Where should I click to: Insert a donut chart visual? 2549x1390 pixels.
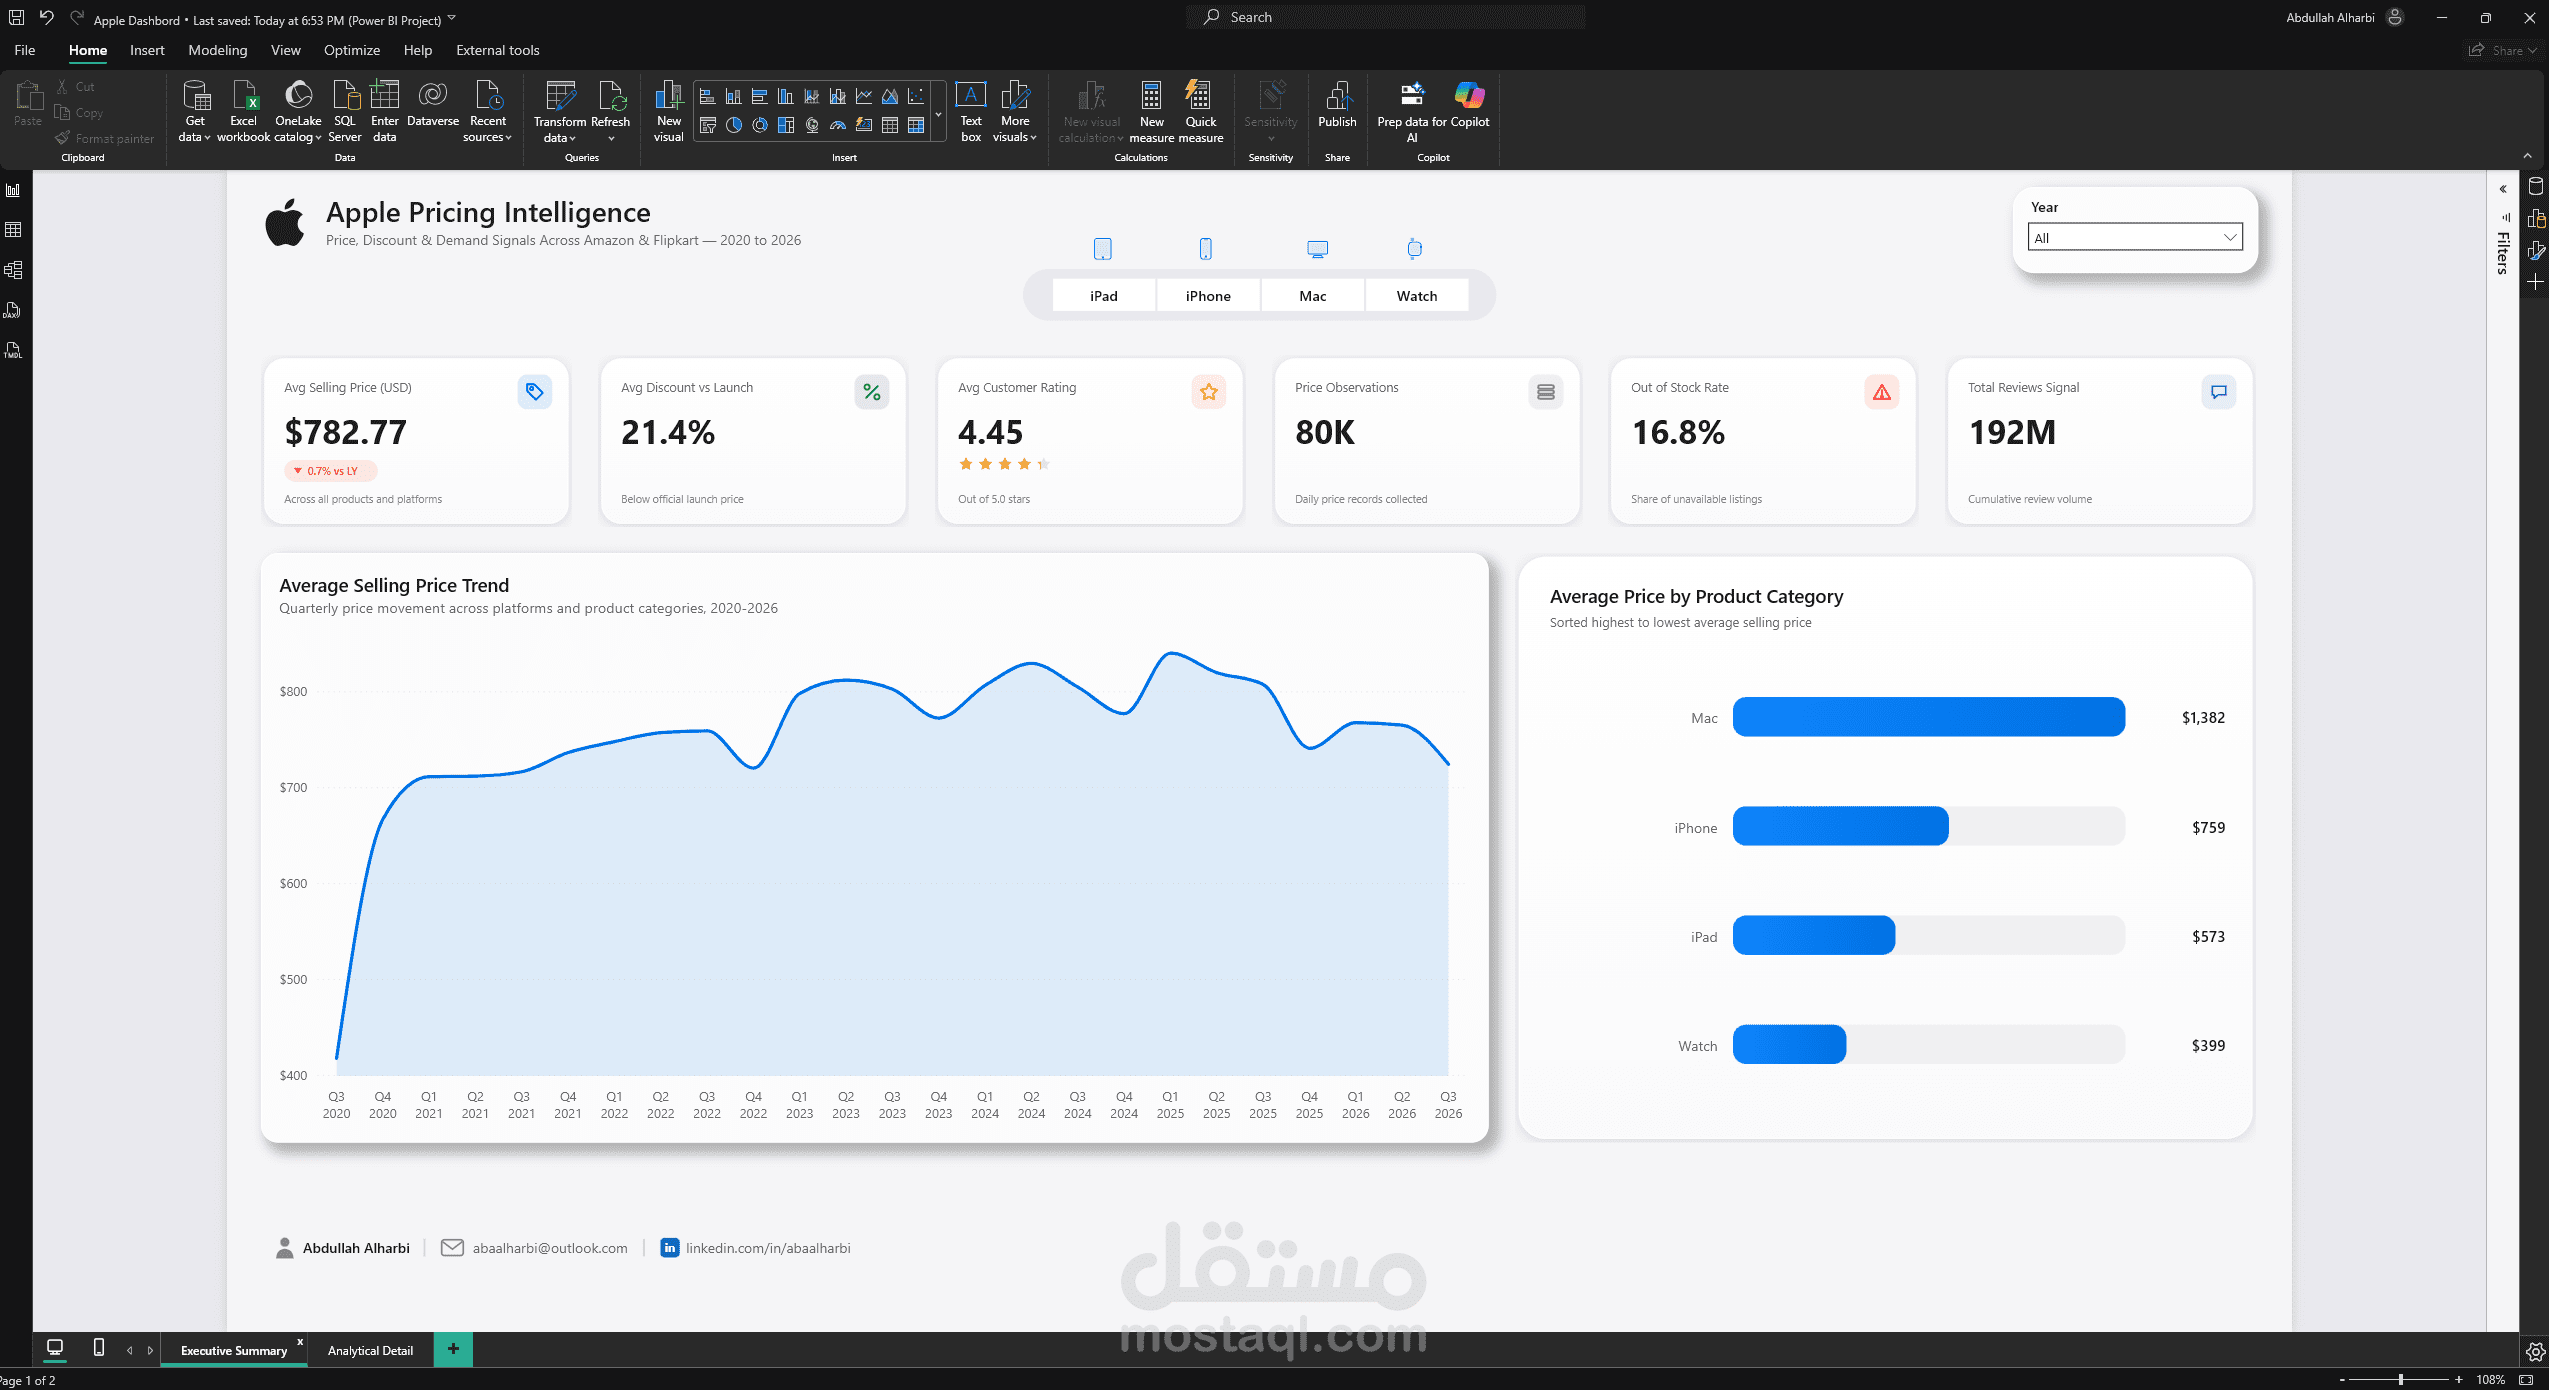(759, 125)
